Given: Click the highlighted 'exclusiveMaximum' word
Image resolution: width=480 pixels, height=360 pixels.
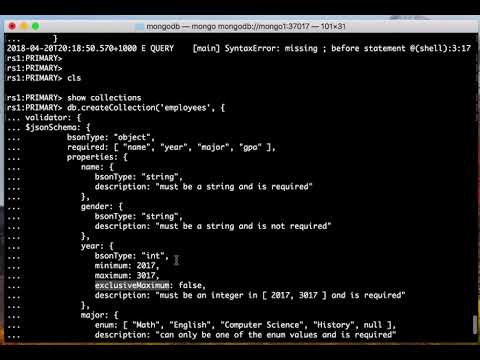Looking at the screenshot, I should point(132,285).
